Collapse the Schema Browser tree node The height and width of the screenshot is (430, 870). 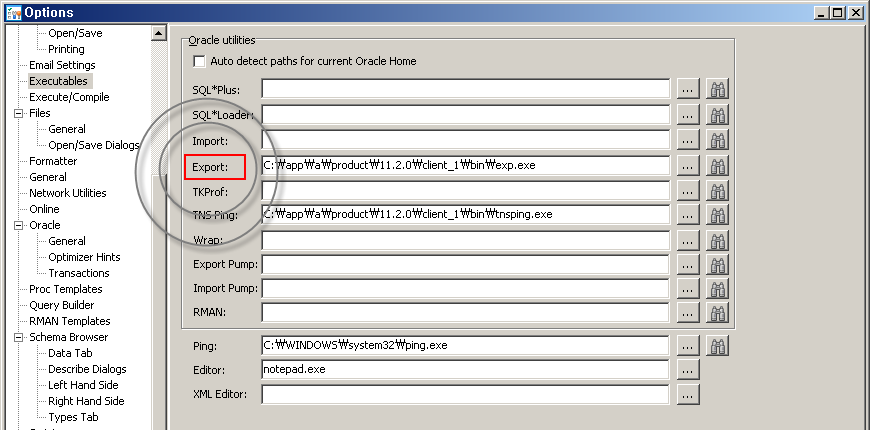(x=19, y=337)
